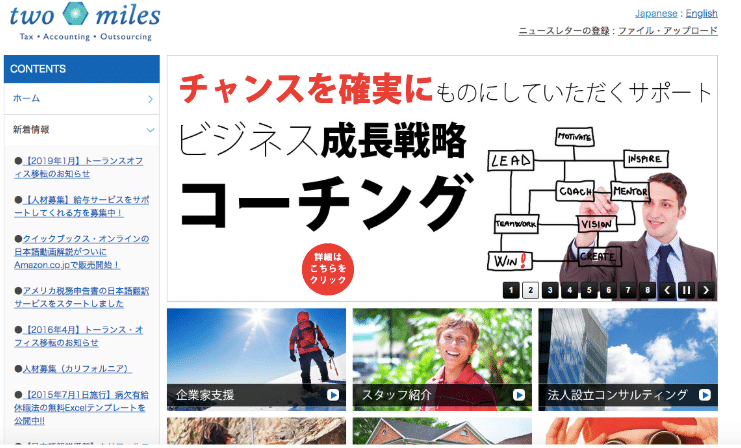Open ファイル・アップロード link
The height and width of the screenshot is (448, 741).
(x=668, y=31)
